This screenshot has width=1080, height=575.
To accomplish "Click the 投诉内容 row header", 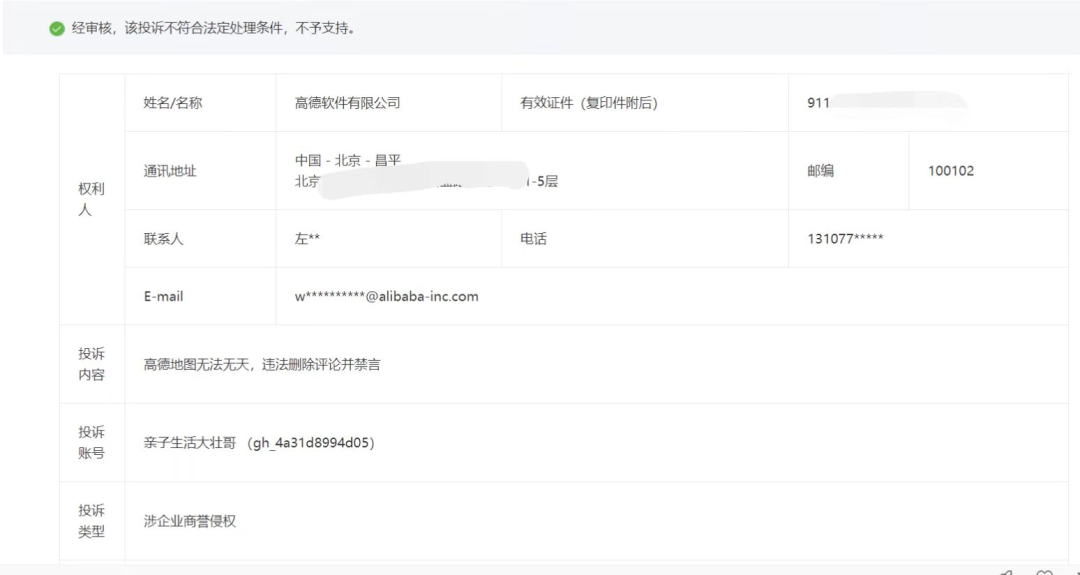I will pyautogui.click(x=92, y=364).
